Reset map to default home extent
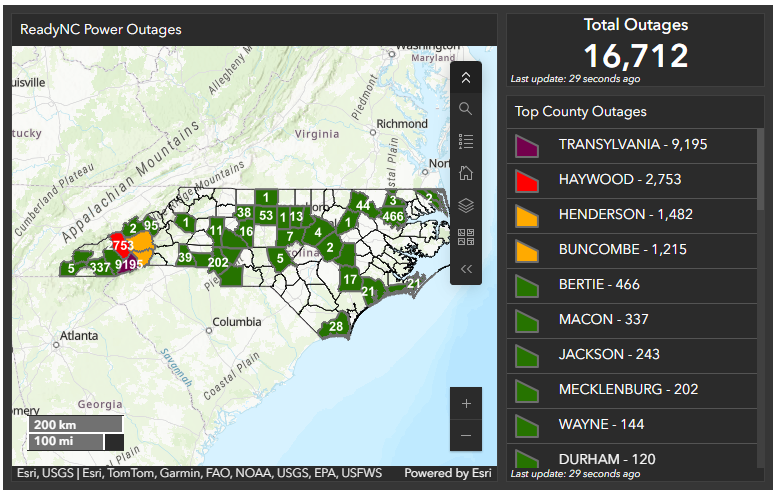Image resolution: width=782 pixels, height=495 pixels. pyautogui.click(x=466, y=173)
